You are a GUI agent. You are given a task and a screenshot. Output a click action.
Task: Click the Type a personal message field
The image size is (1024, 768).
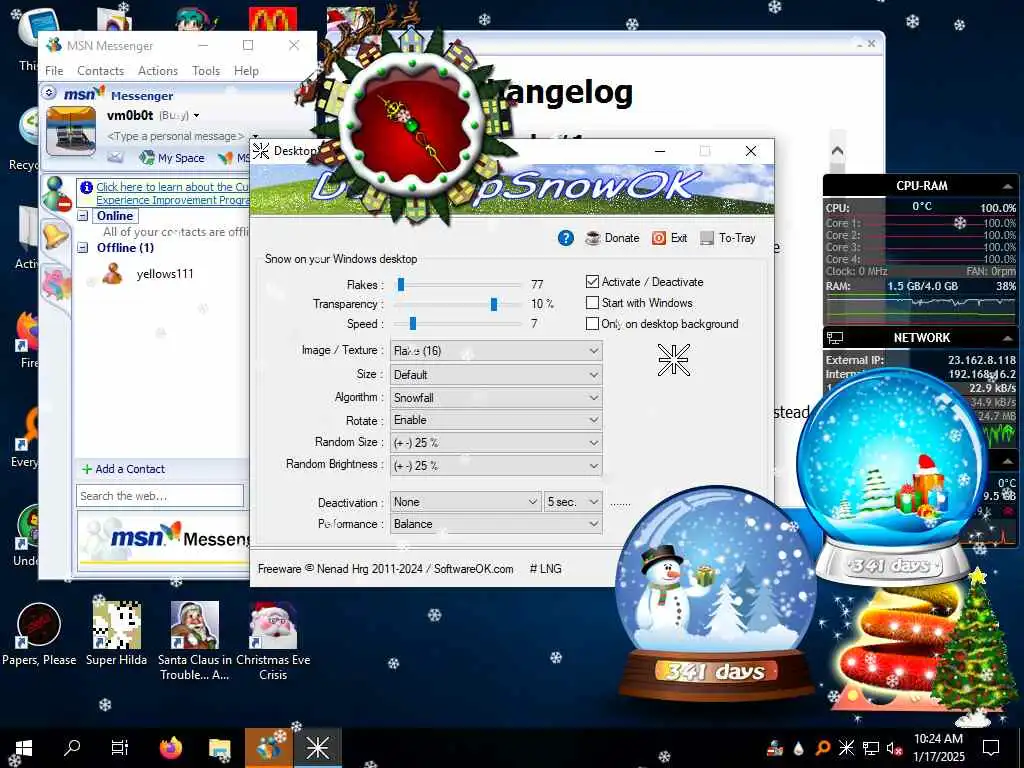tap(176, 136)
